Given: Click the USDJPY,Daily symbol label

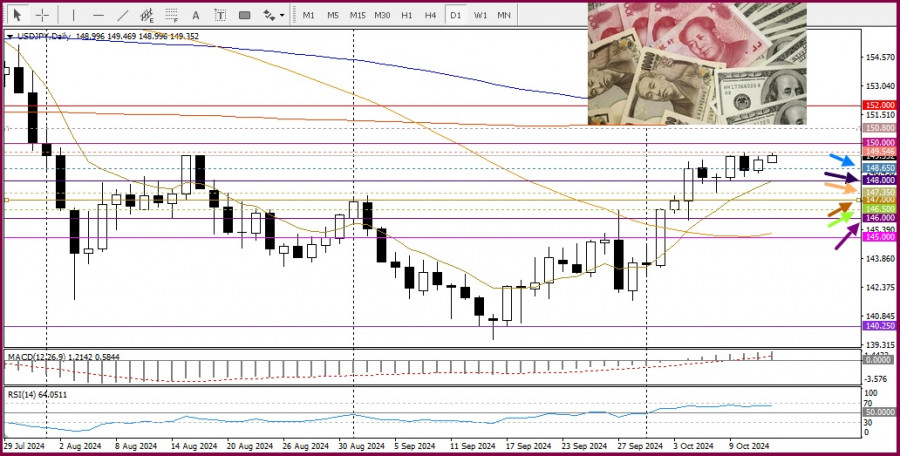Looking at the screenshot, I should point(44,36).
